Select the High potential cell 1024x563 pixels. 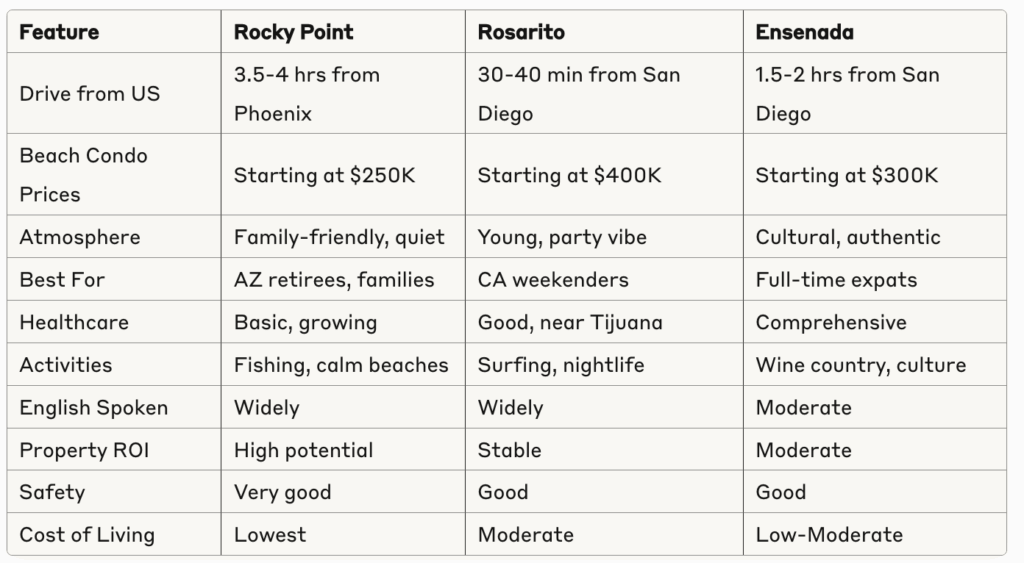[303, 450]
